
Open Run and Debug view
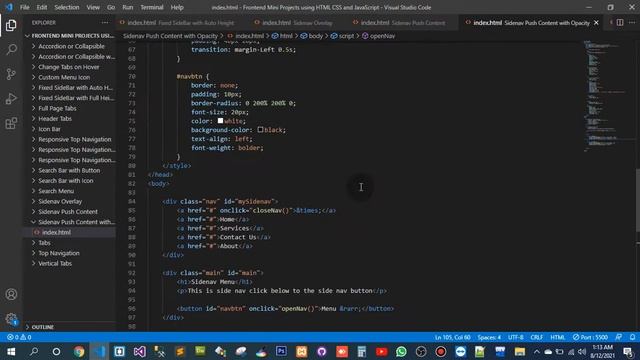coord(11,98)
